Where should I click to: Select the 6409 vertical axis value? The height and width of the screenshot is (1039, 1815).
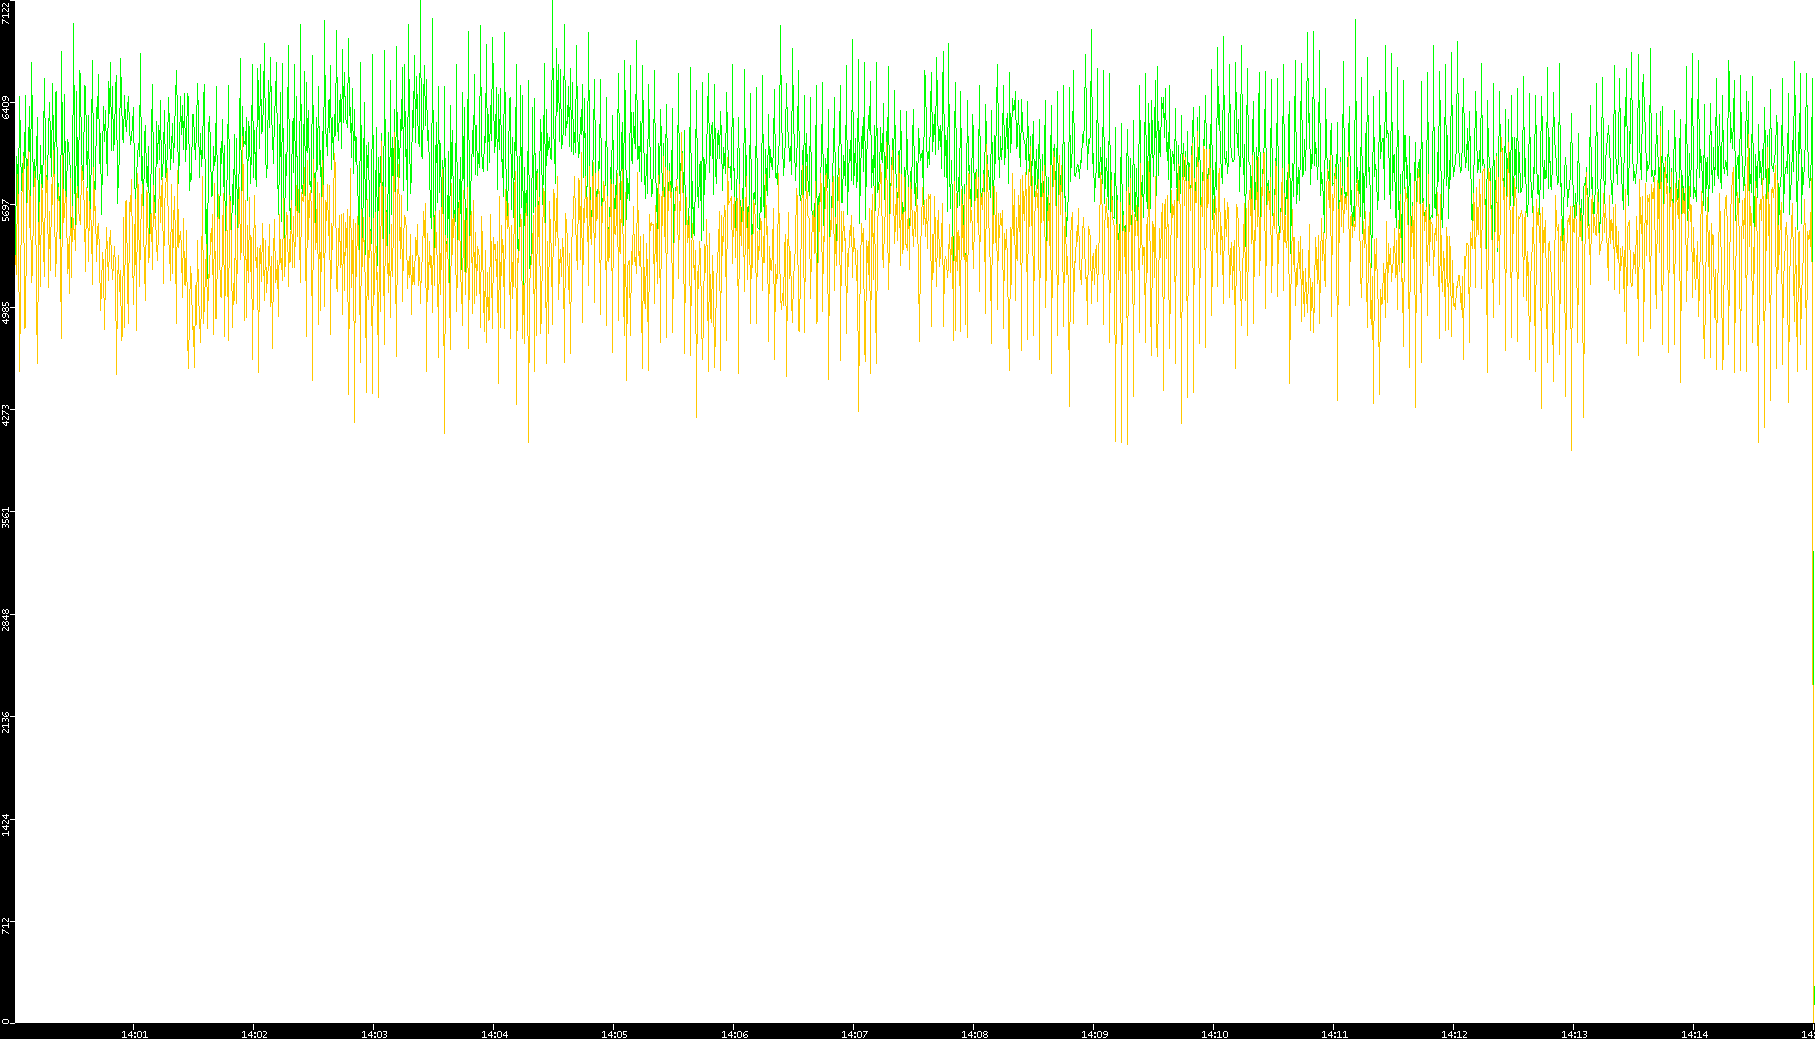point(7,107)
